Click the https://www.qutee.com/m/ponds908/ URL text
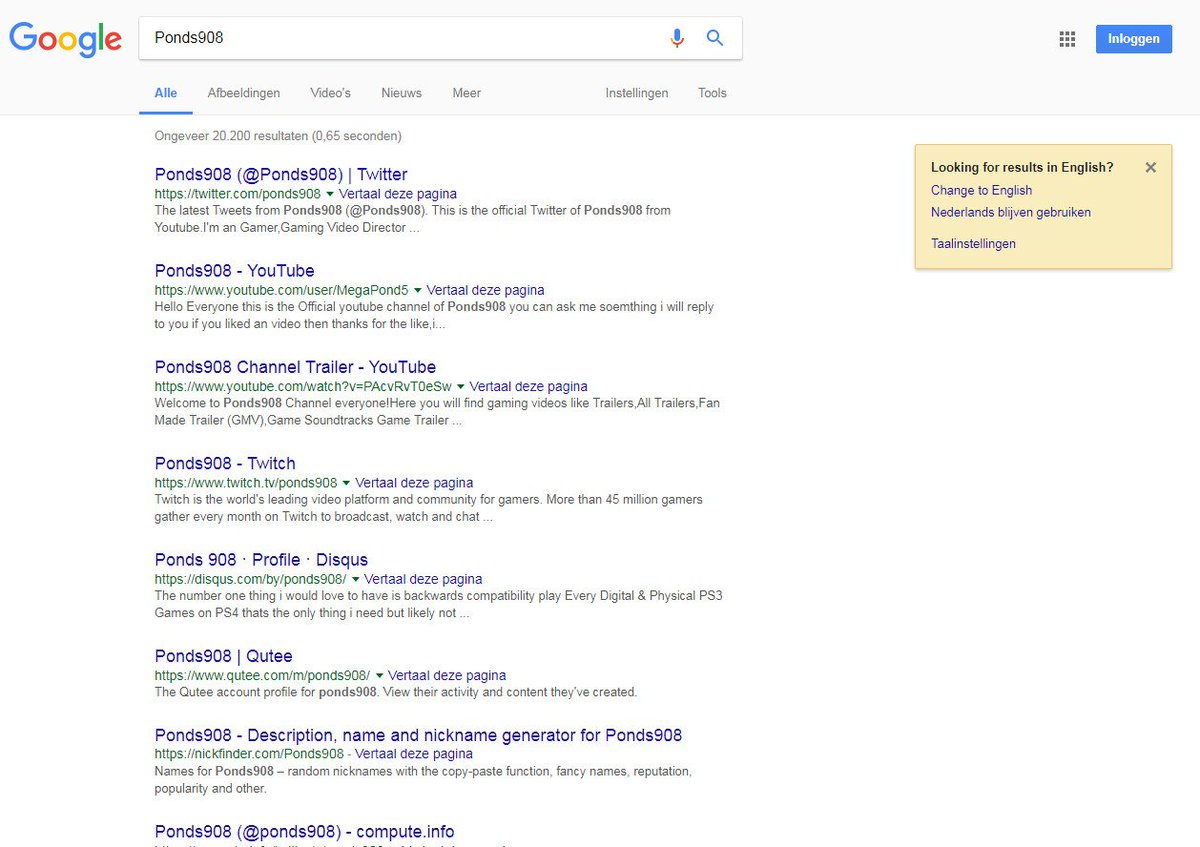 (262, 676)
